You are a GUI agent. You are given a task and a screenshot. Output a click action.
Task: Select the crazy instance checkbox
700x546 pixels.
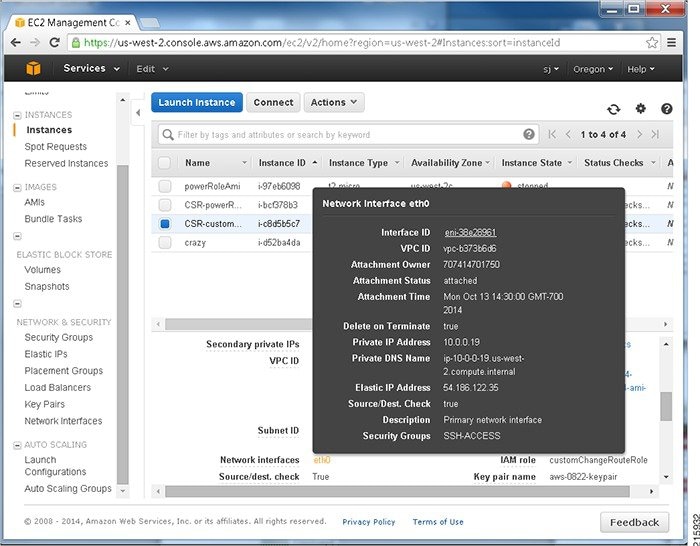coord(165,242)
